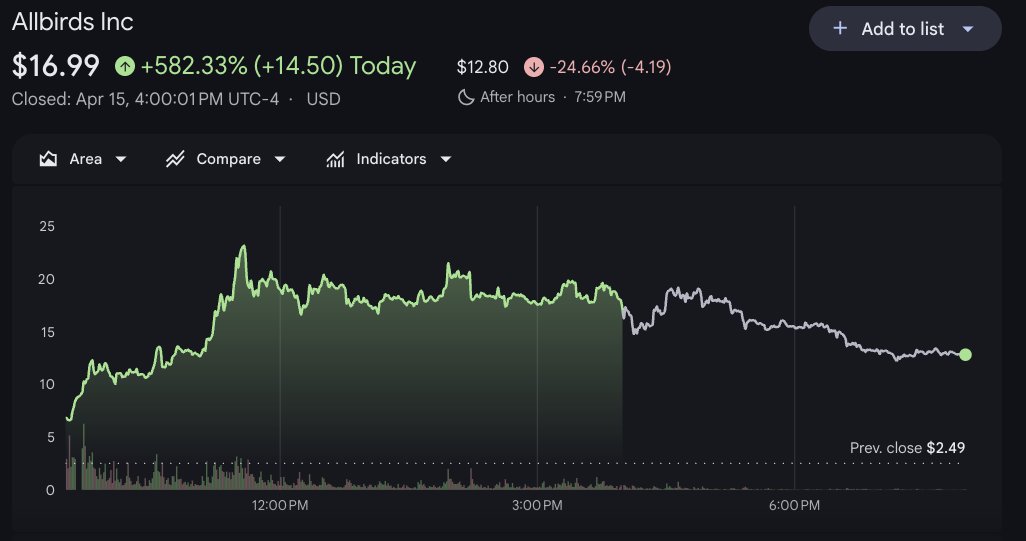Image resolution: width=1026 pixels, height=541 pixels.
Task: Open the Add to list dropdown caret
Action: click(967, 29)
